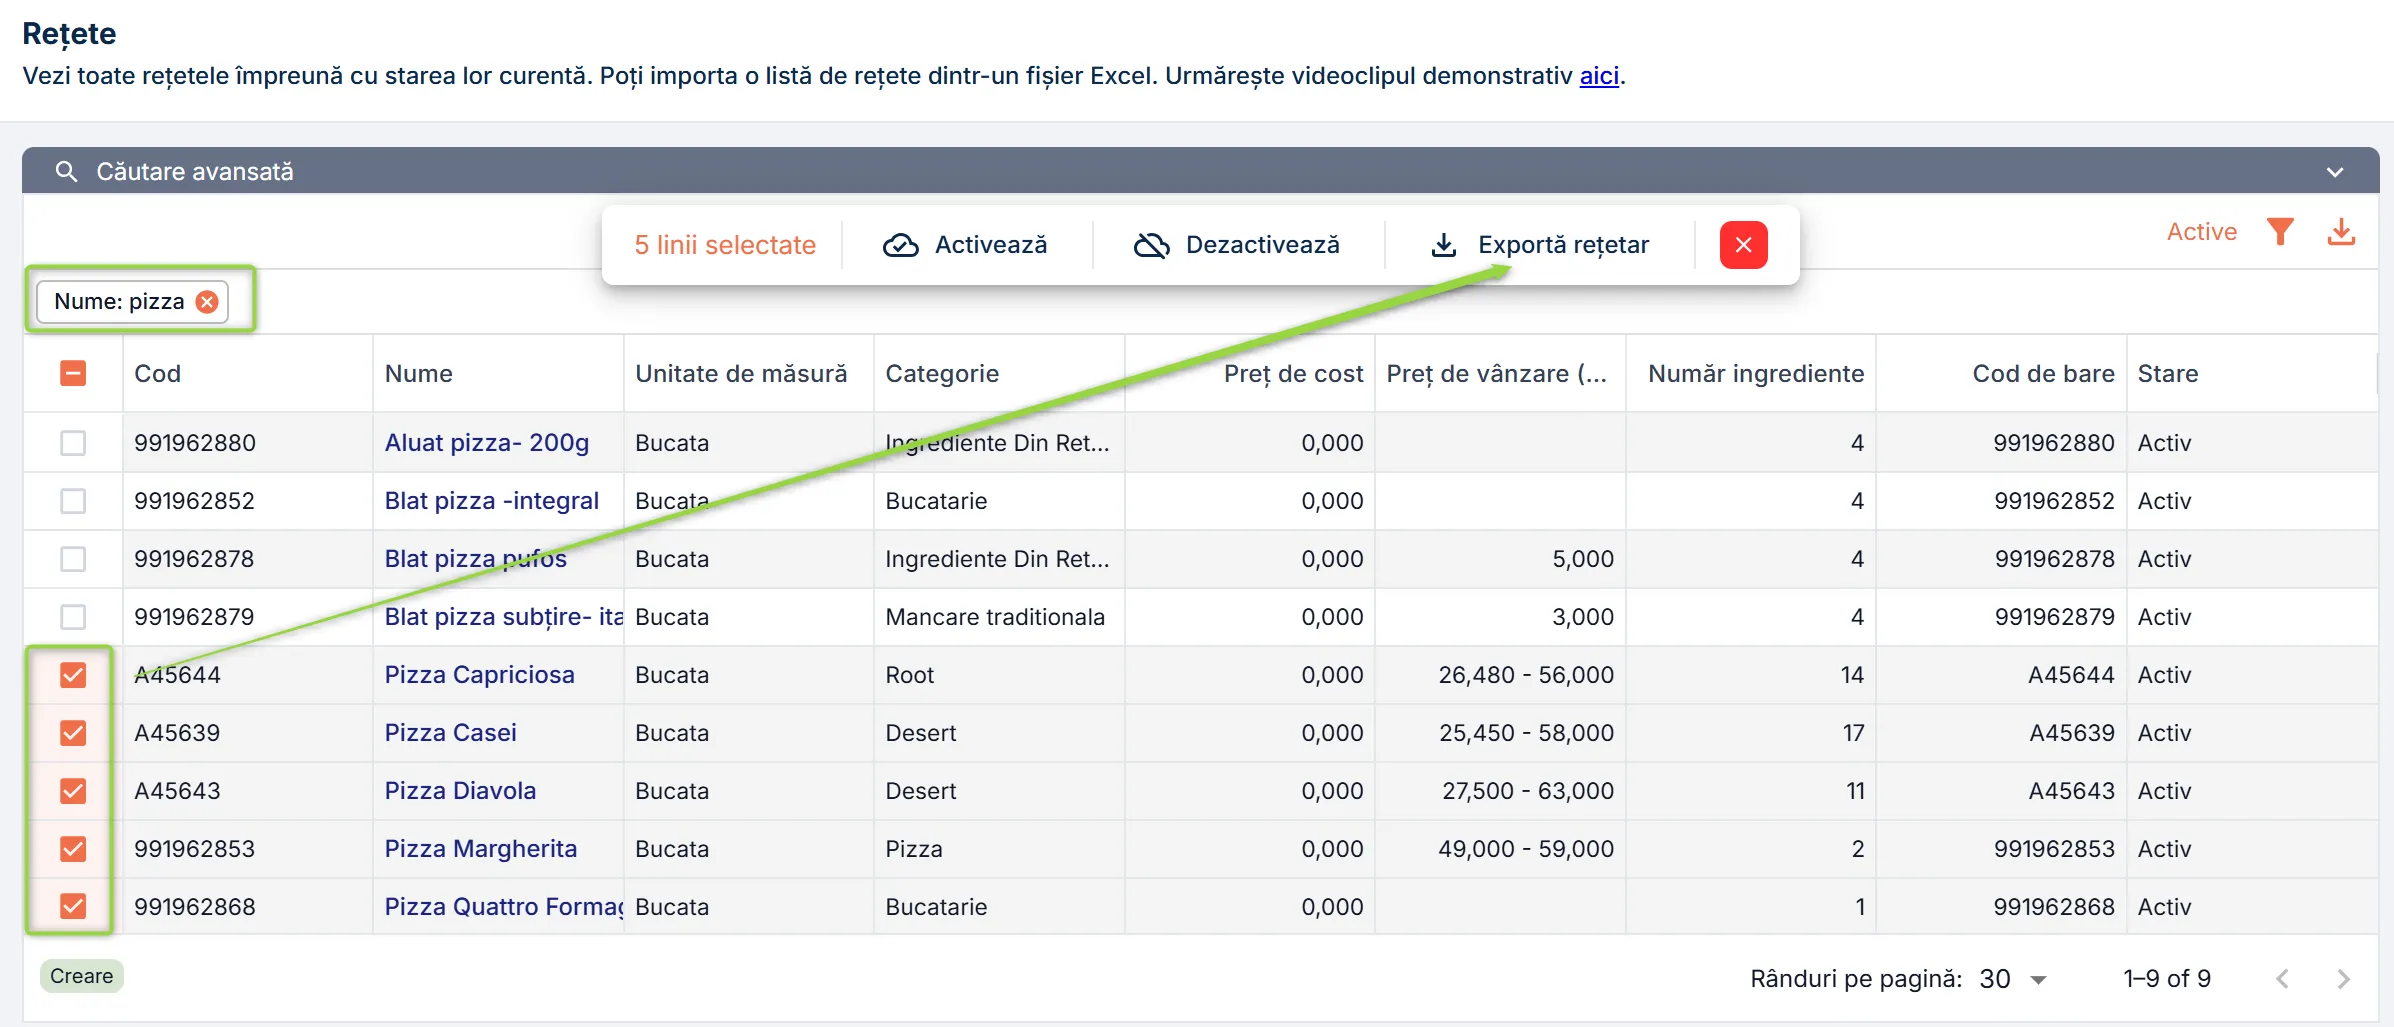This screenshot has height=1027, width=2394.
Task: Uncheck the Pizza Margherita row checkbox
Action: [x=73, y=849]
